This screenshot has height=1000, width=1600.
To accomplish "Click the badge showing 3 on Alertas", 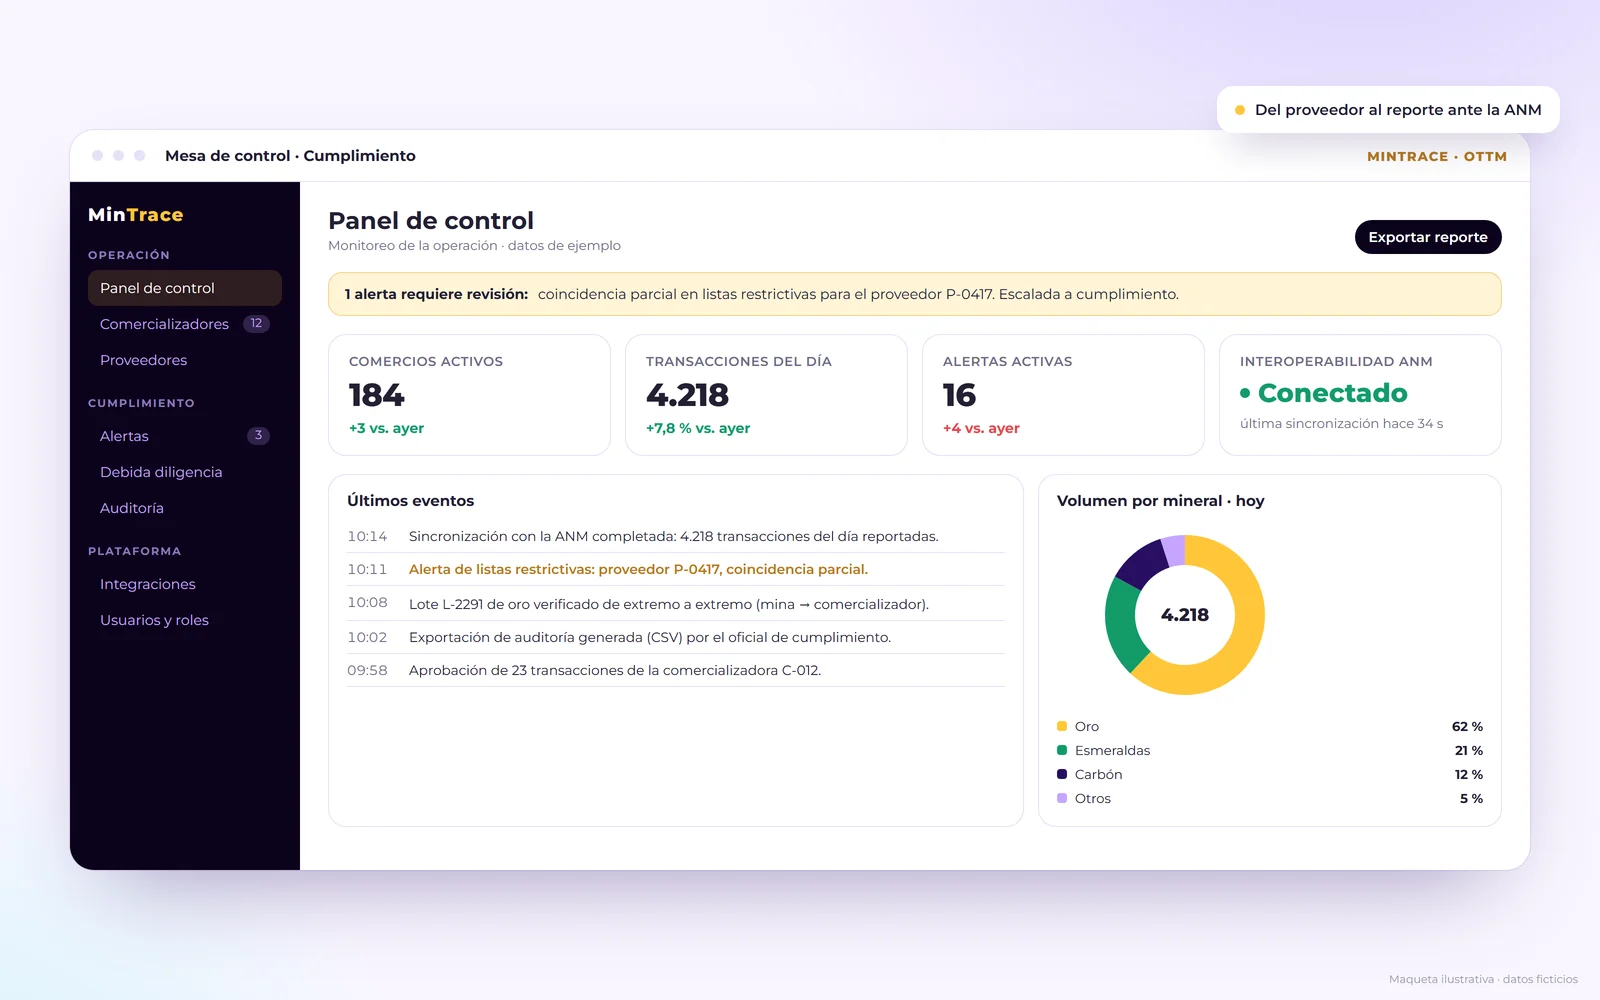I will coord(258,436).
